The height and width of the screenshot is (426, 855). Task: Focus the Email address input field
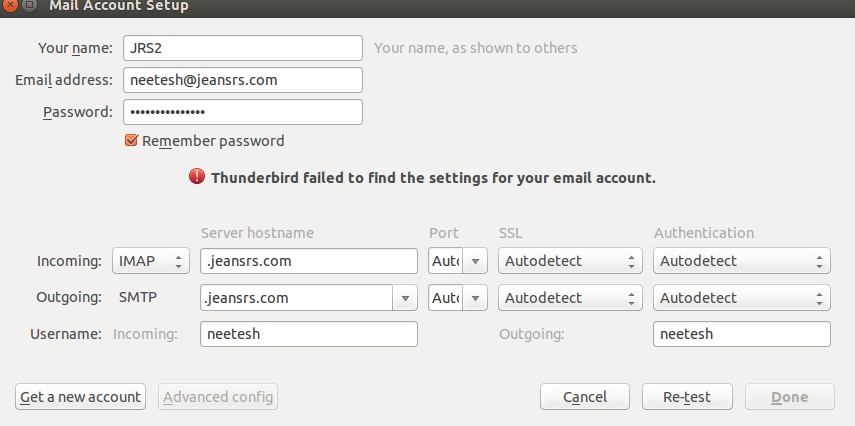[243, 80]
